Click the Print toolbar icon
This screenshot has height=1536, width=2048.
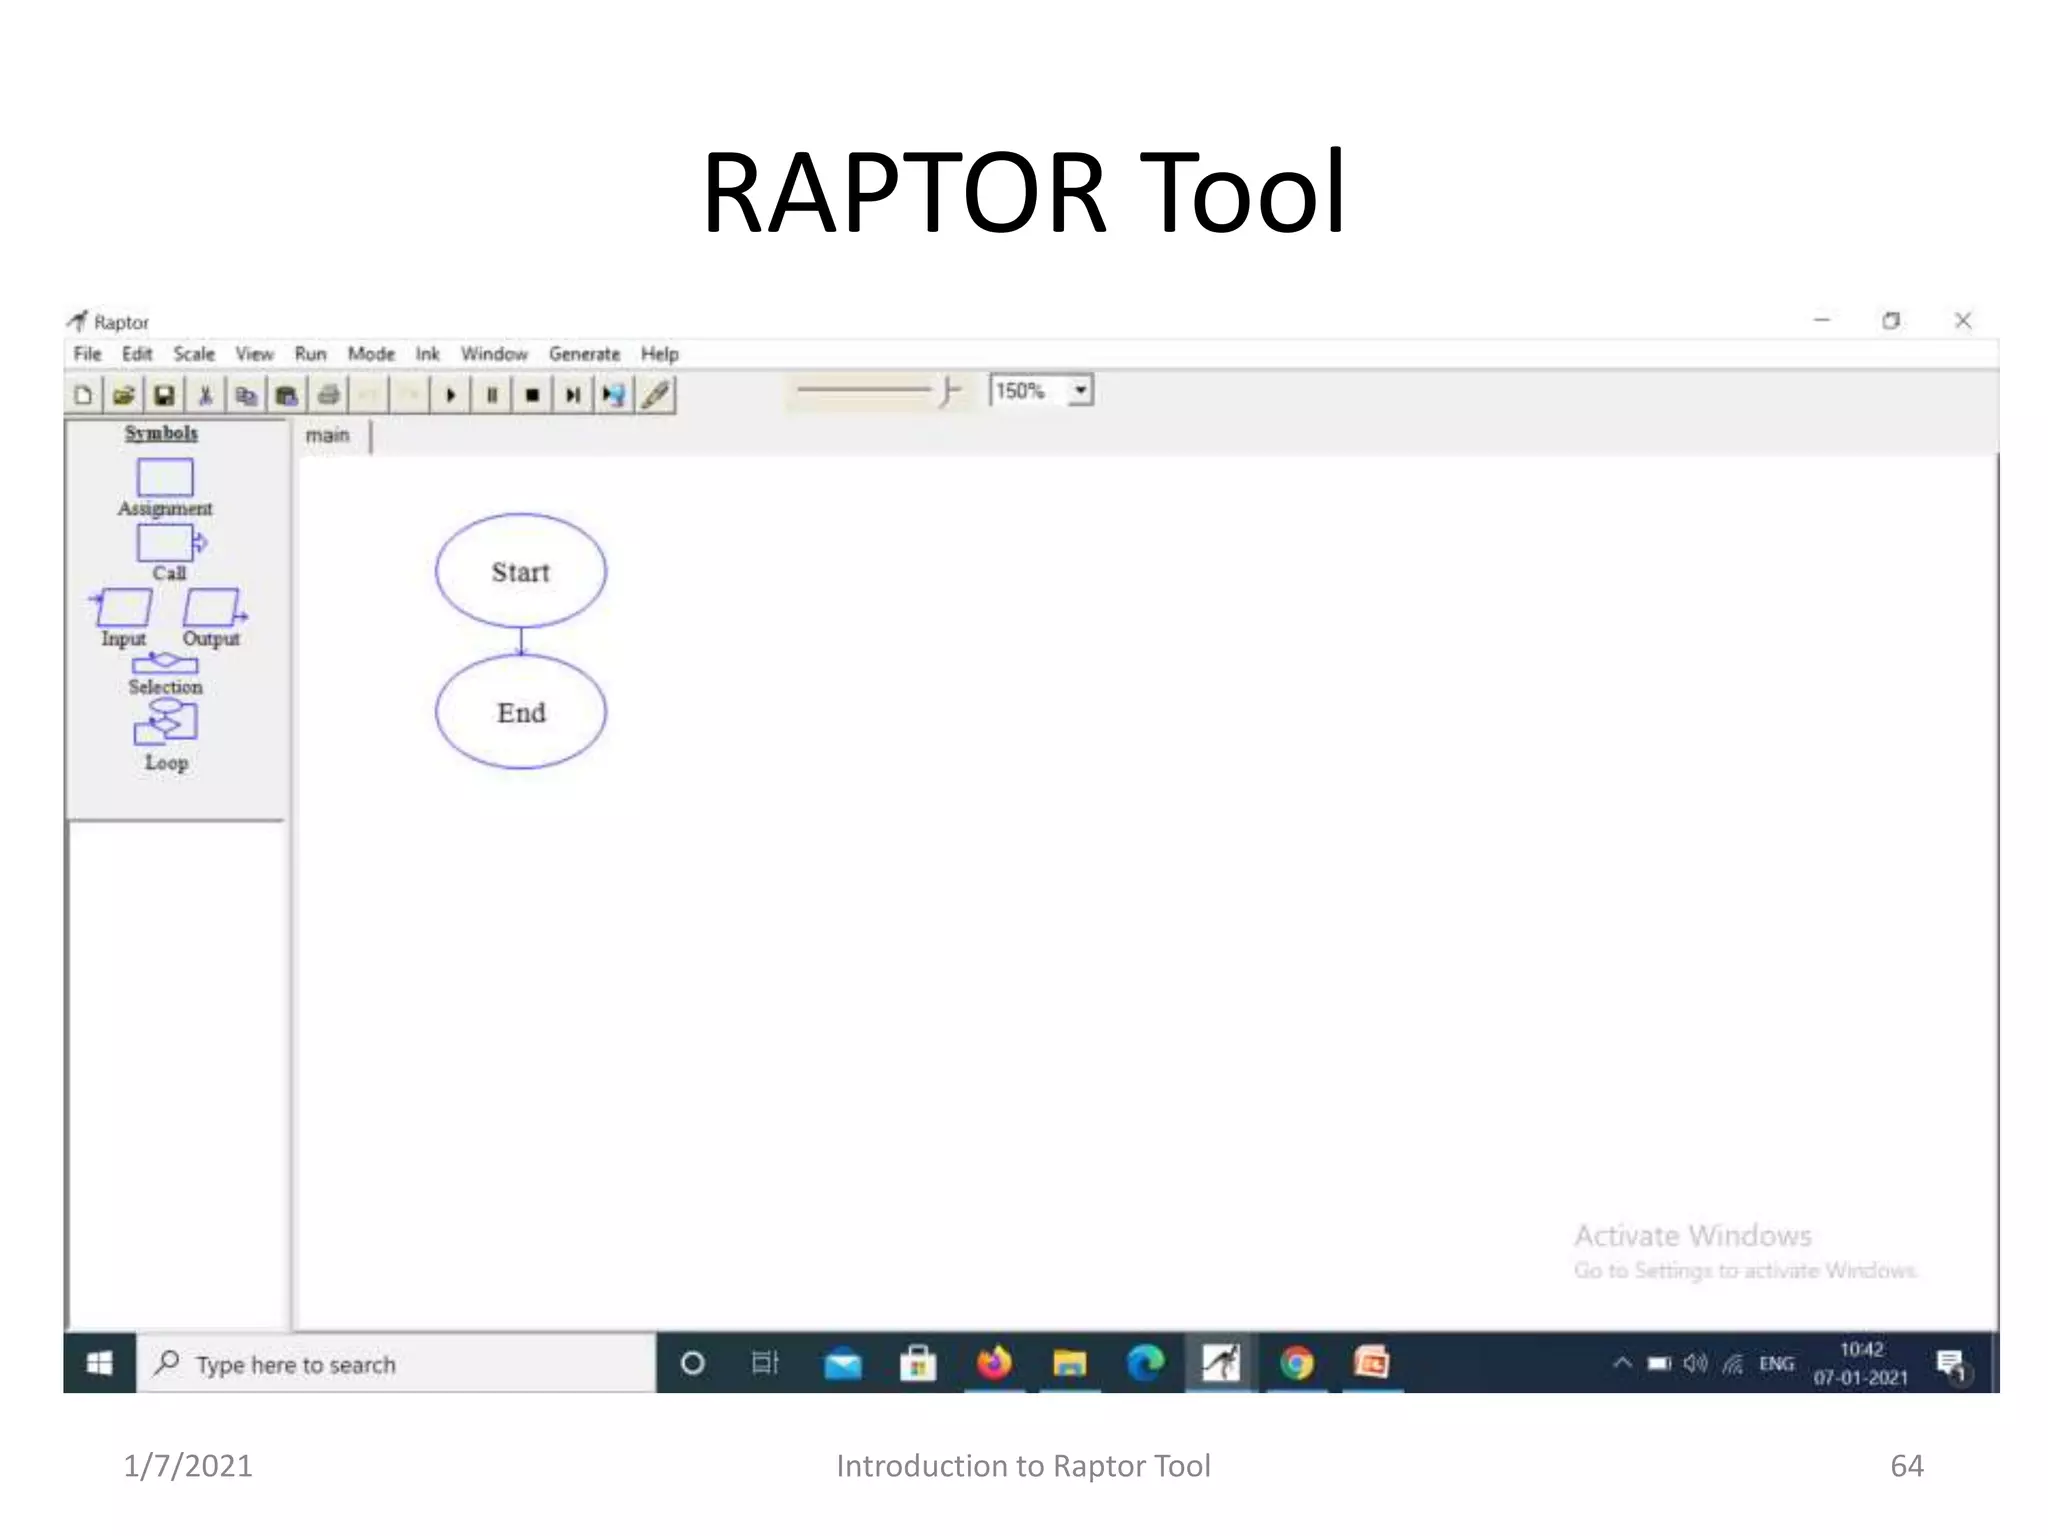[328, 395]
